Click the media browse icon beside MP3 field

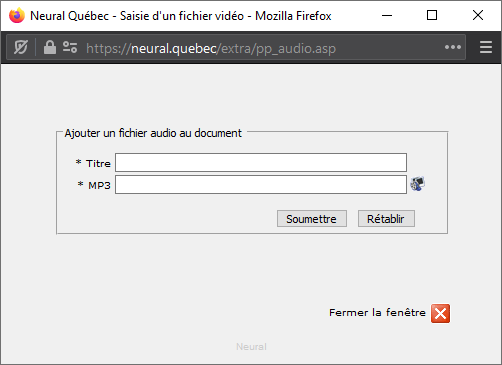point(417,184)
